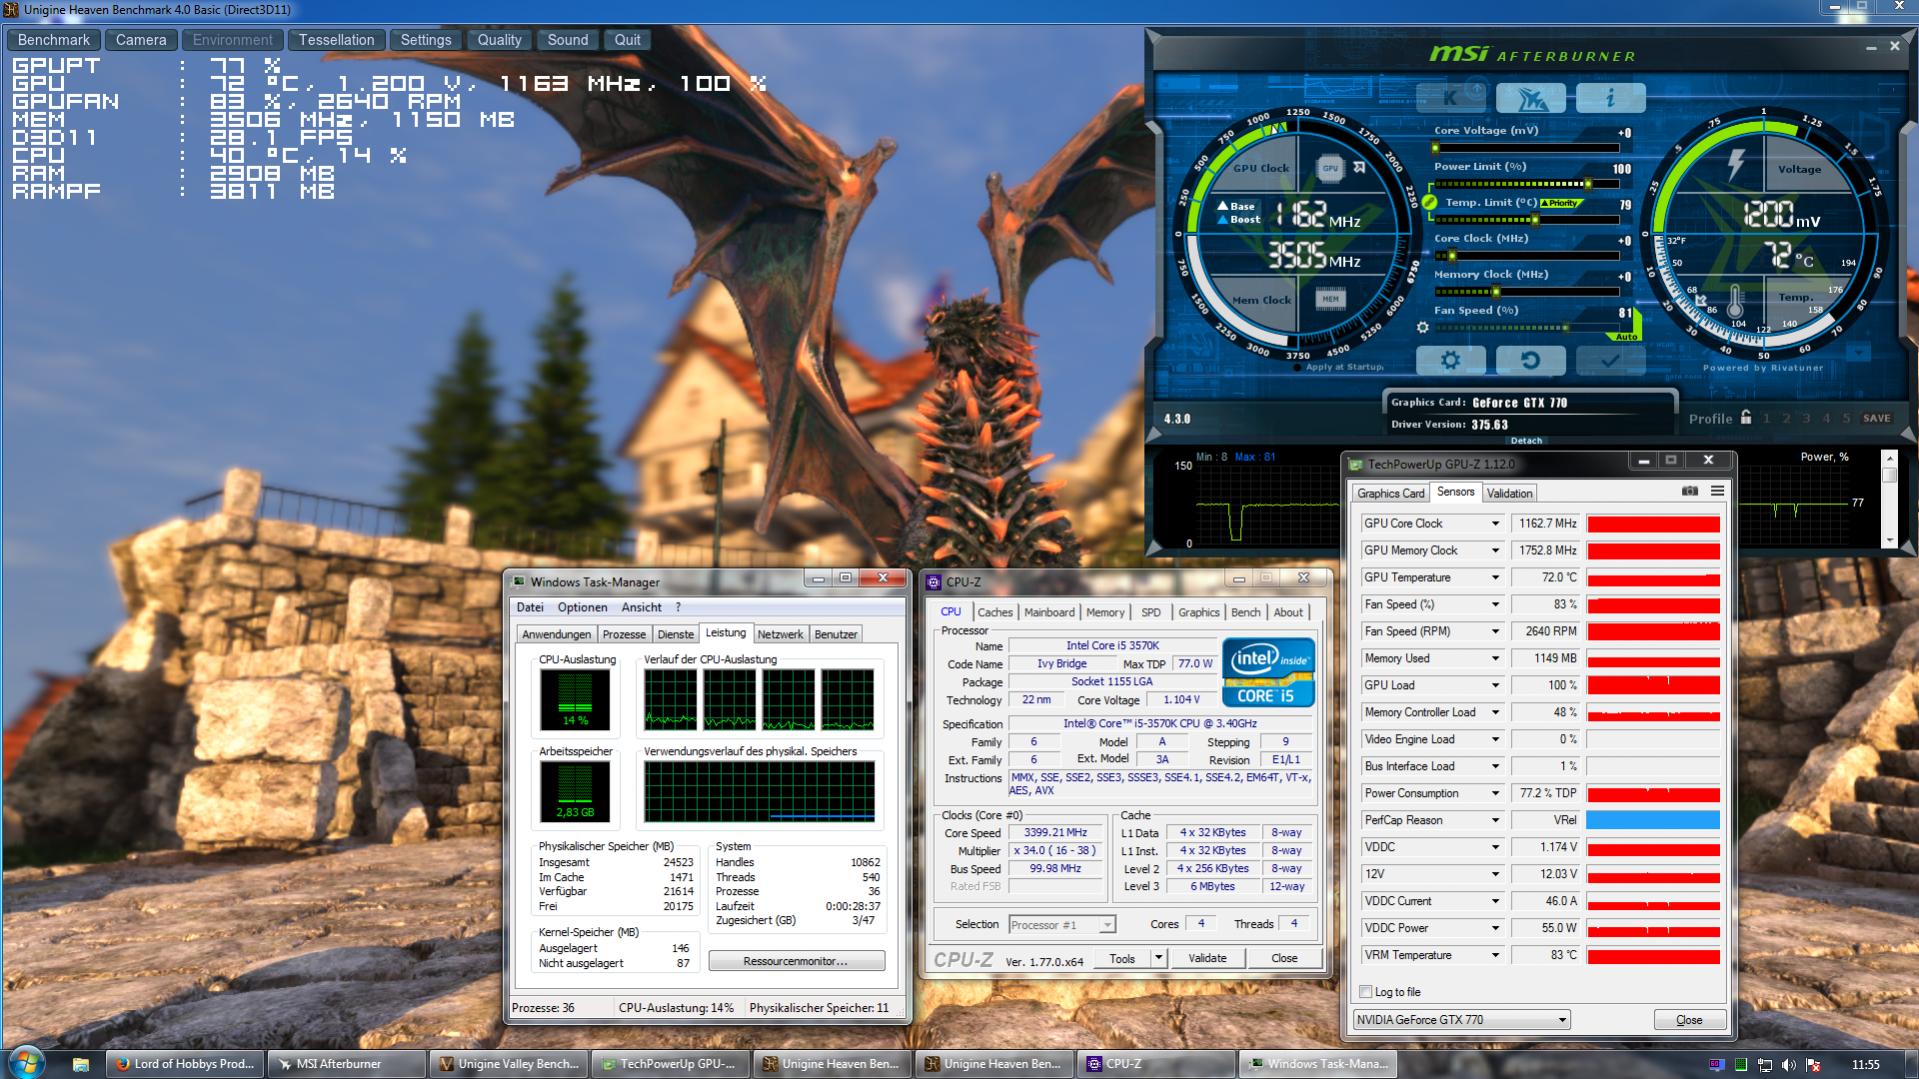Click the Quit button in Heaven
This screenshot has height=1079, width=1919.
pos(627,40)
